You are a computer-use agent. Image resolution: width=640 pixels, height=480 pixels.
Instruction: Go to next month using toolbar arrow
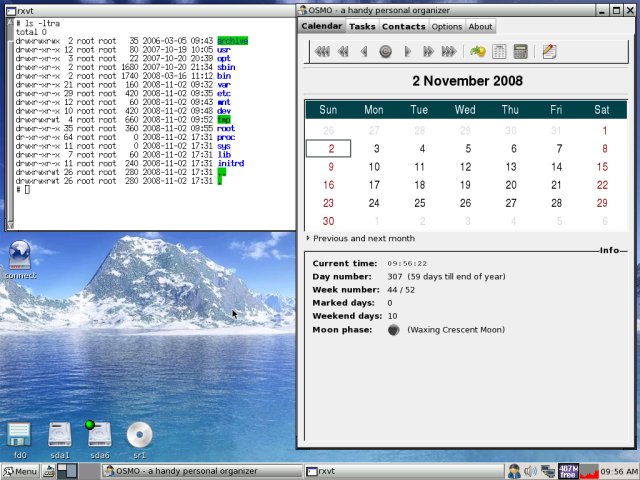point(428,51)
